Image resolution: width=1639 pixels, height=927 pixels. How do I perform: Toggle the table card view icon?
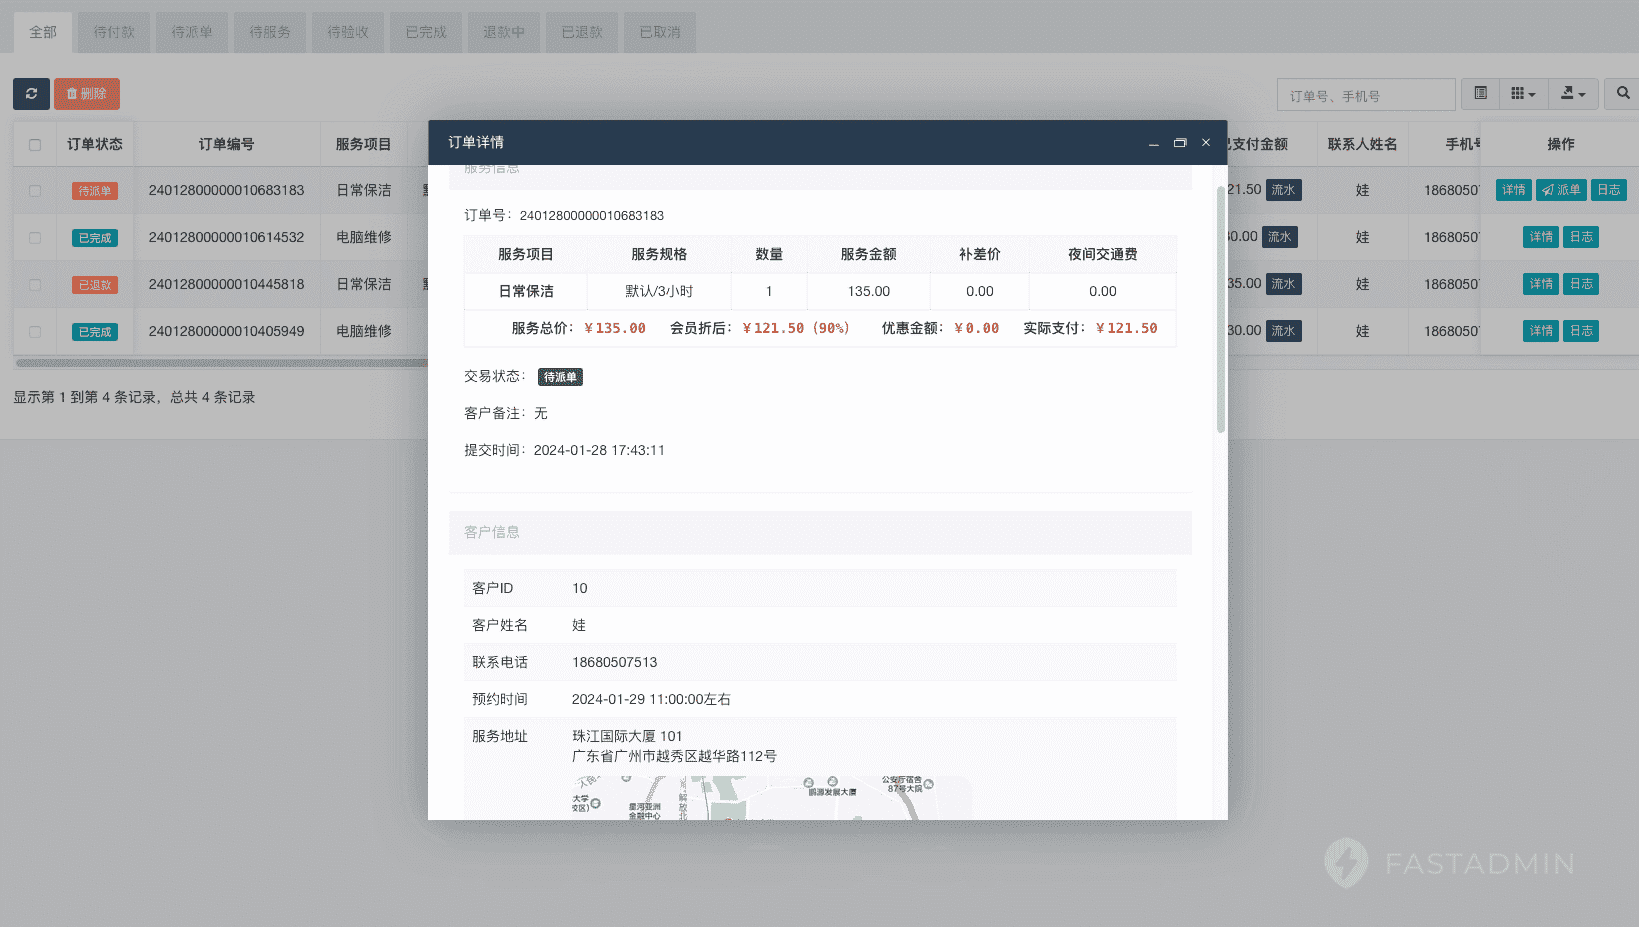pos(1480,94)
